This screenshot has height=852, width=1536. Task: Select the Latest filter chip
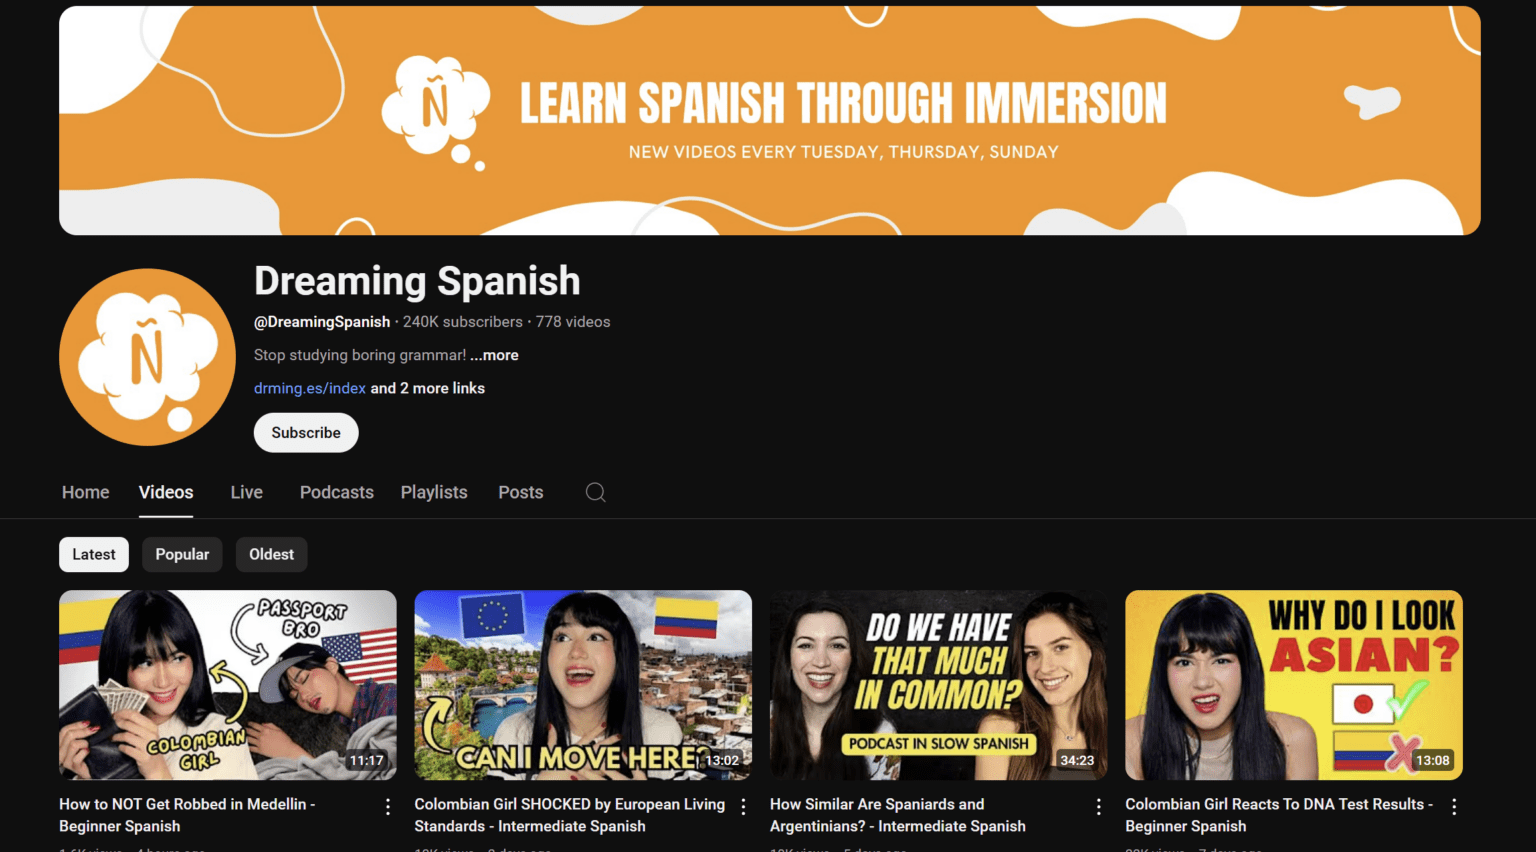(x=93, y=554)
